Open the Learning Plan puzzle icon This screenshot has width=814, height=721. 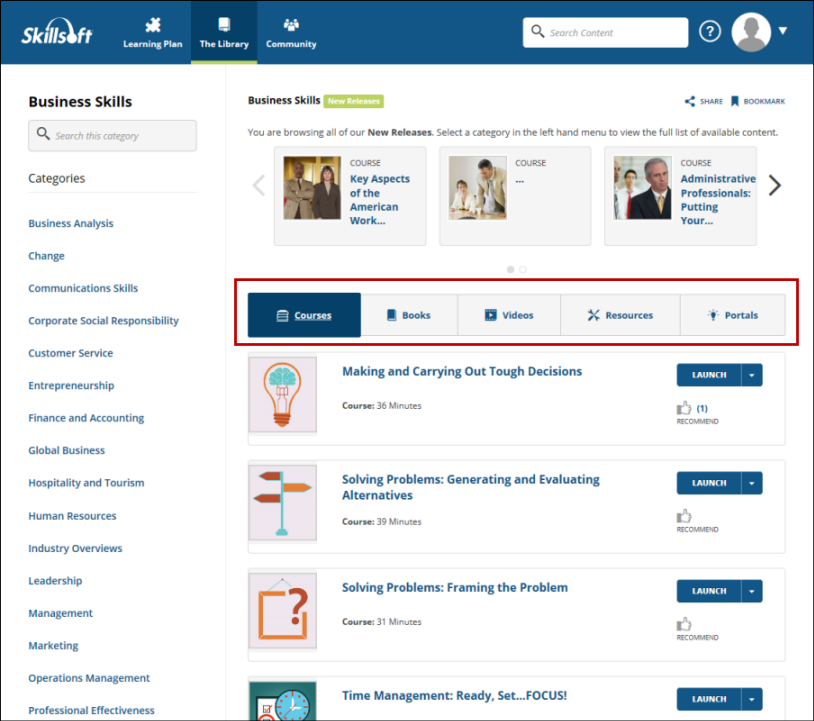(152, 26)
